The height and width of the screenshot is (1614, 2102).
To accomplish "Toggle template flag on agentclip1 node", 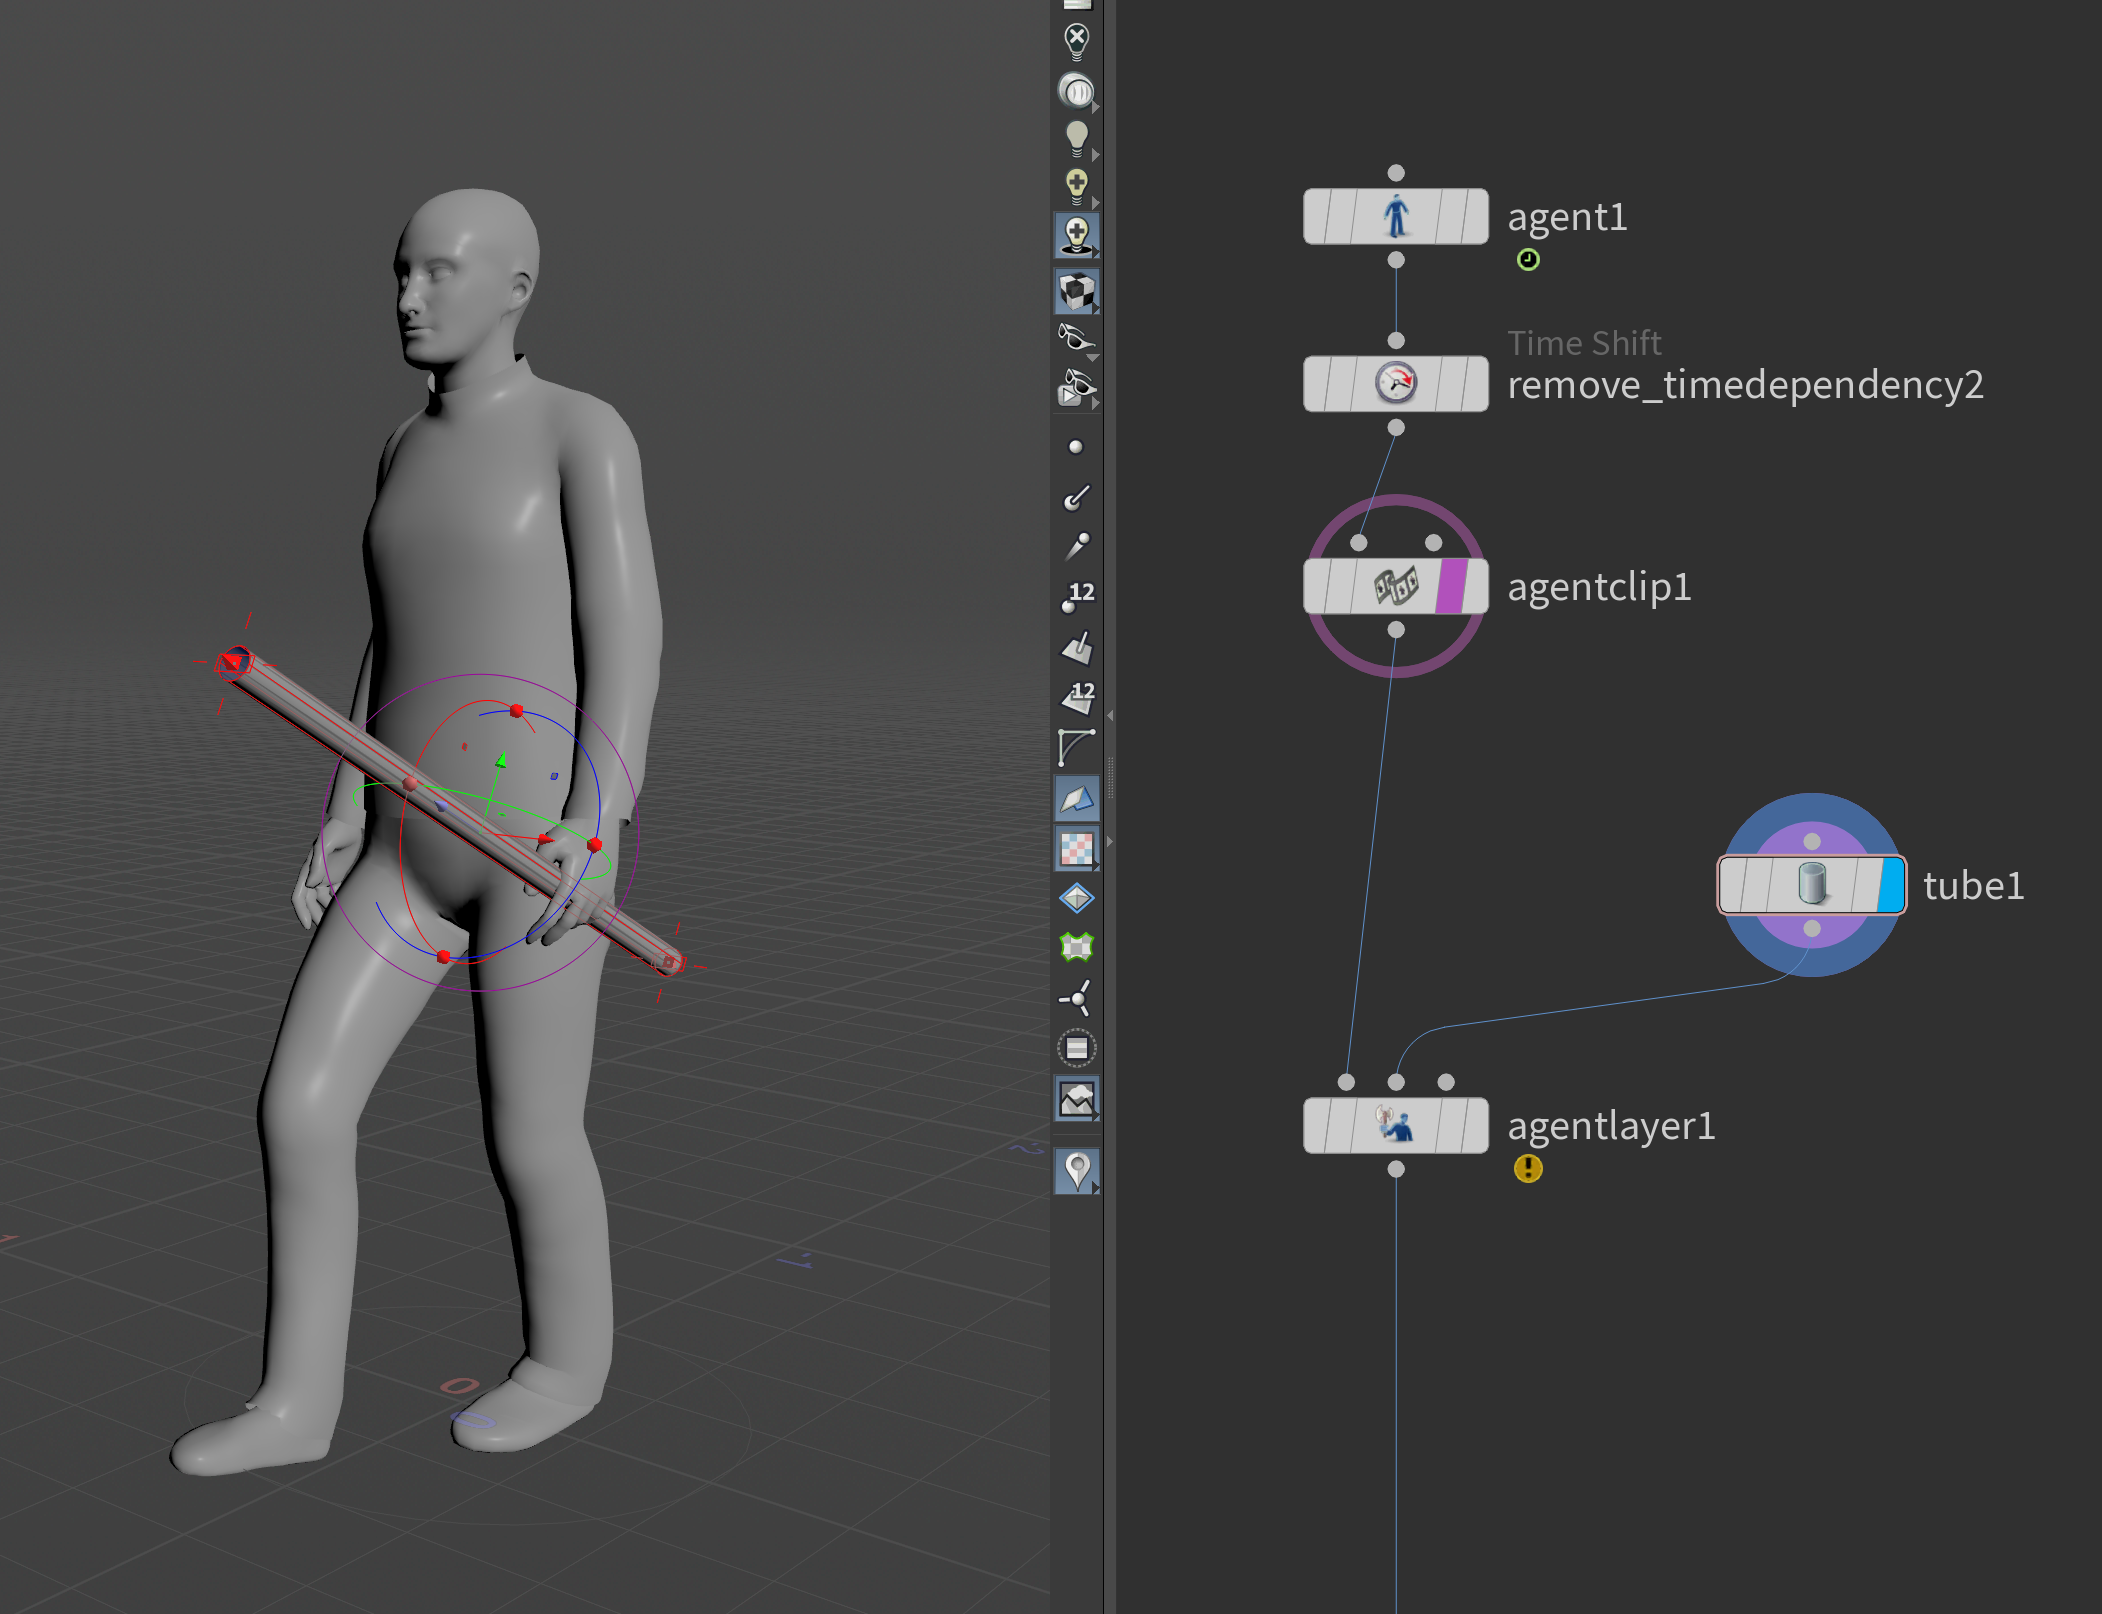I will [x=1450, y=586].
